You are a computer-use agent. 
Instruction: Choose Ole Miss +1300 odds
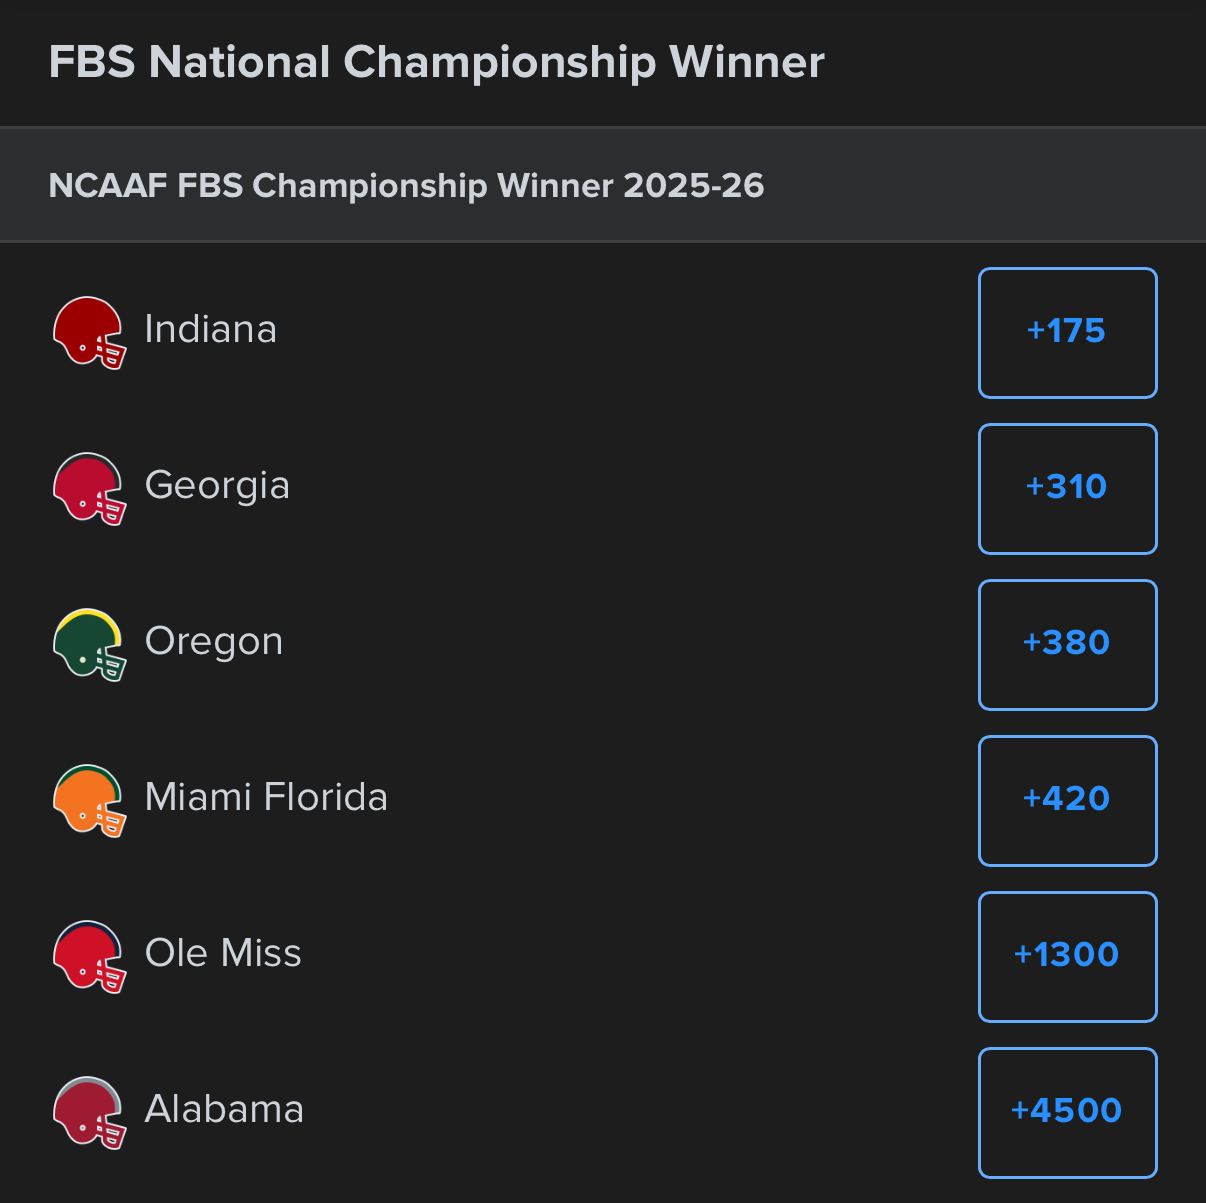coord(1067,956)
